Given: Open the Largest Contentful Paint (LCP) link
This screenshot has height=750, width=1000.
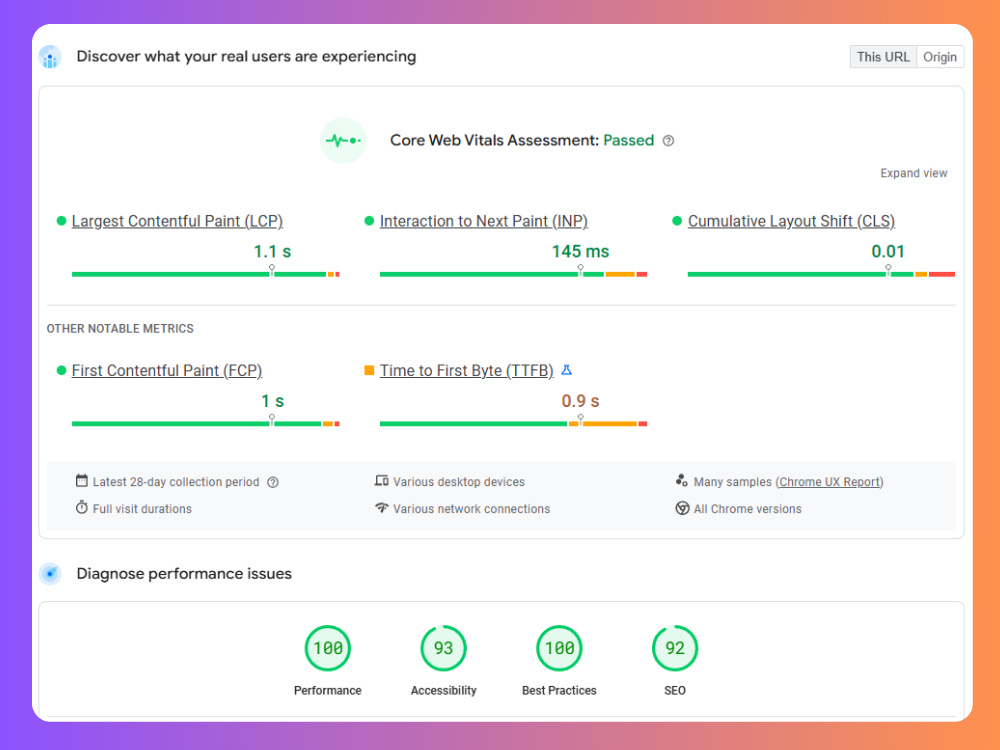Looking at the screenshot, I should [x=177, y=221].
